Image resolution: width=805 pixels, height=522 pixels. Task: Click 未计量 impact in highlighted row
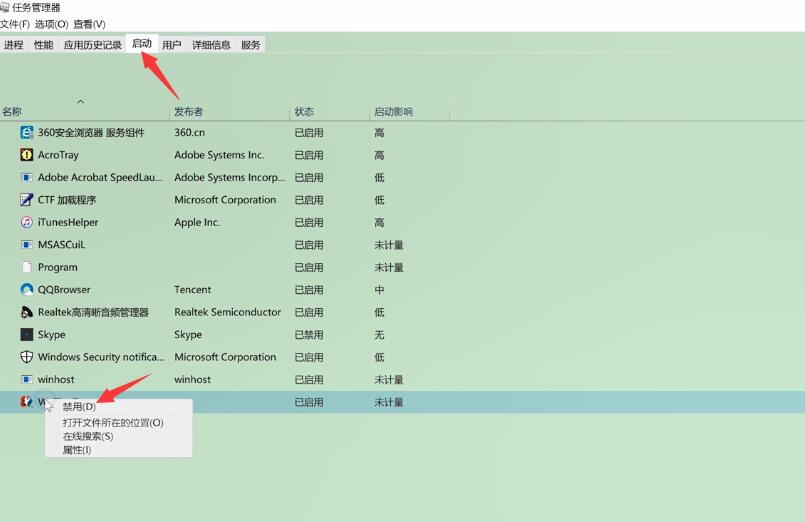(x=389, y=402)
